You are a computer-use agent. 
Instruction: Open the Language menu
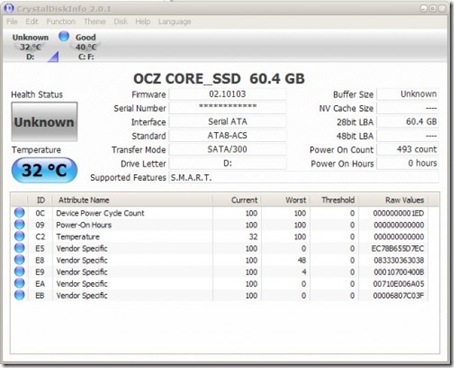(175, 22)
